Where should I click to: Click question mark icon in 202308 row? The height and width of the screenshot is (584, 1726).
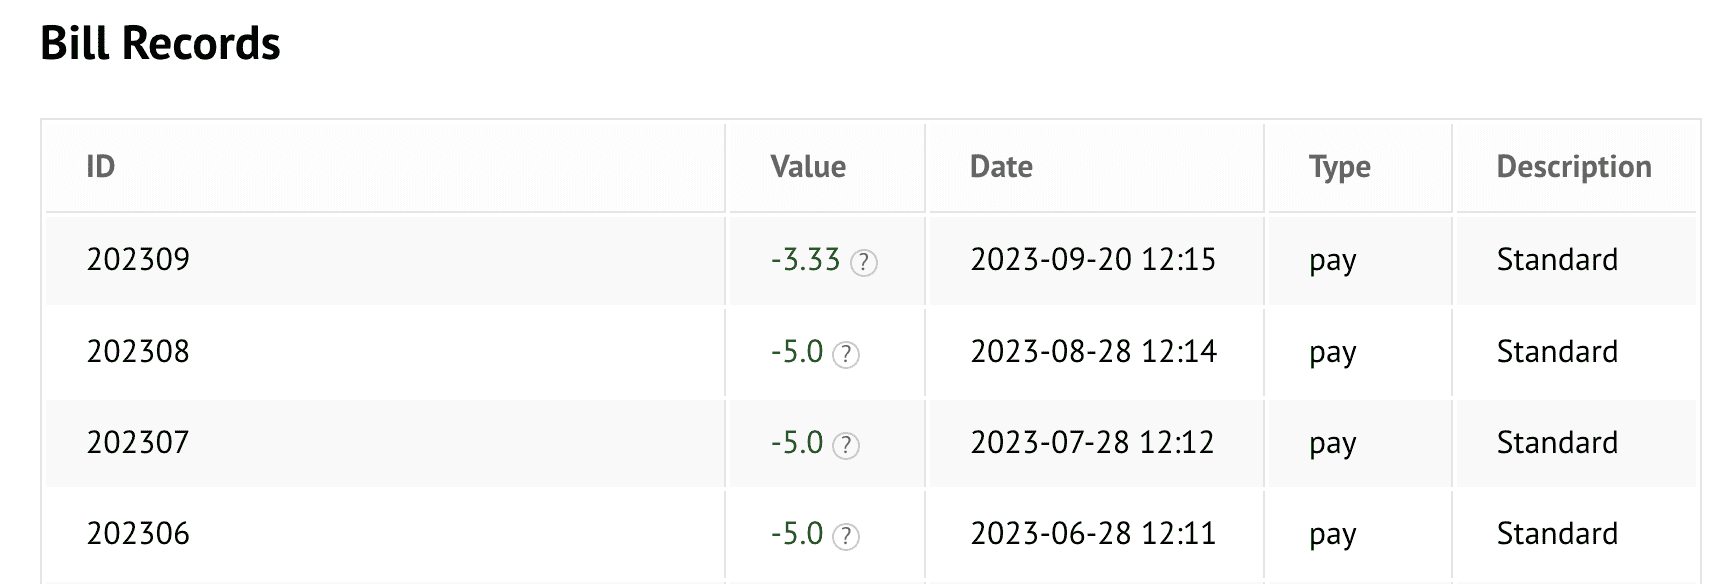(x=846, y=355)
